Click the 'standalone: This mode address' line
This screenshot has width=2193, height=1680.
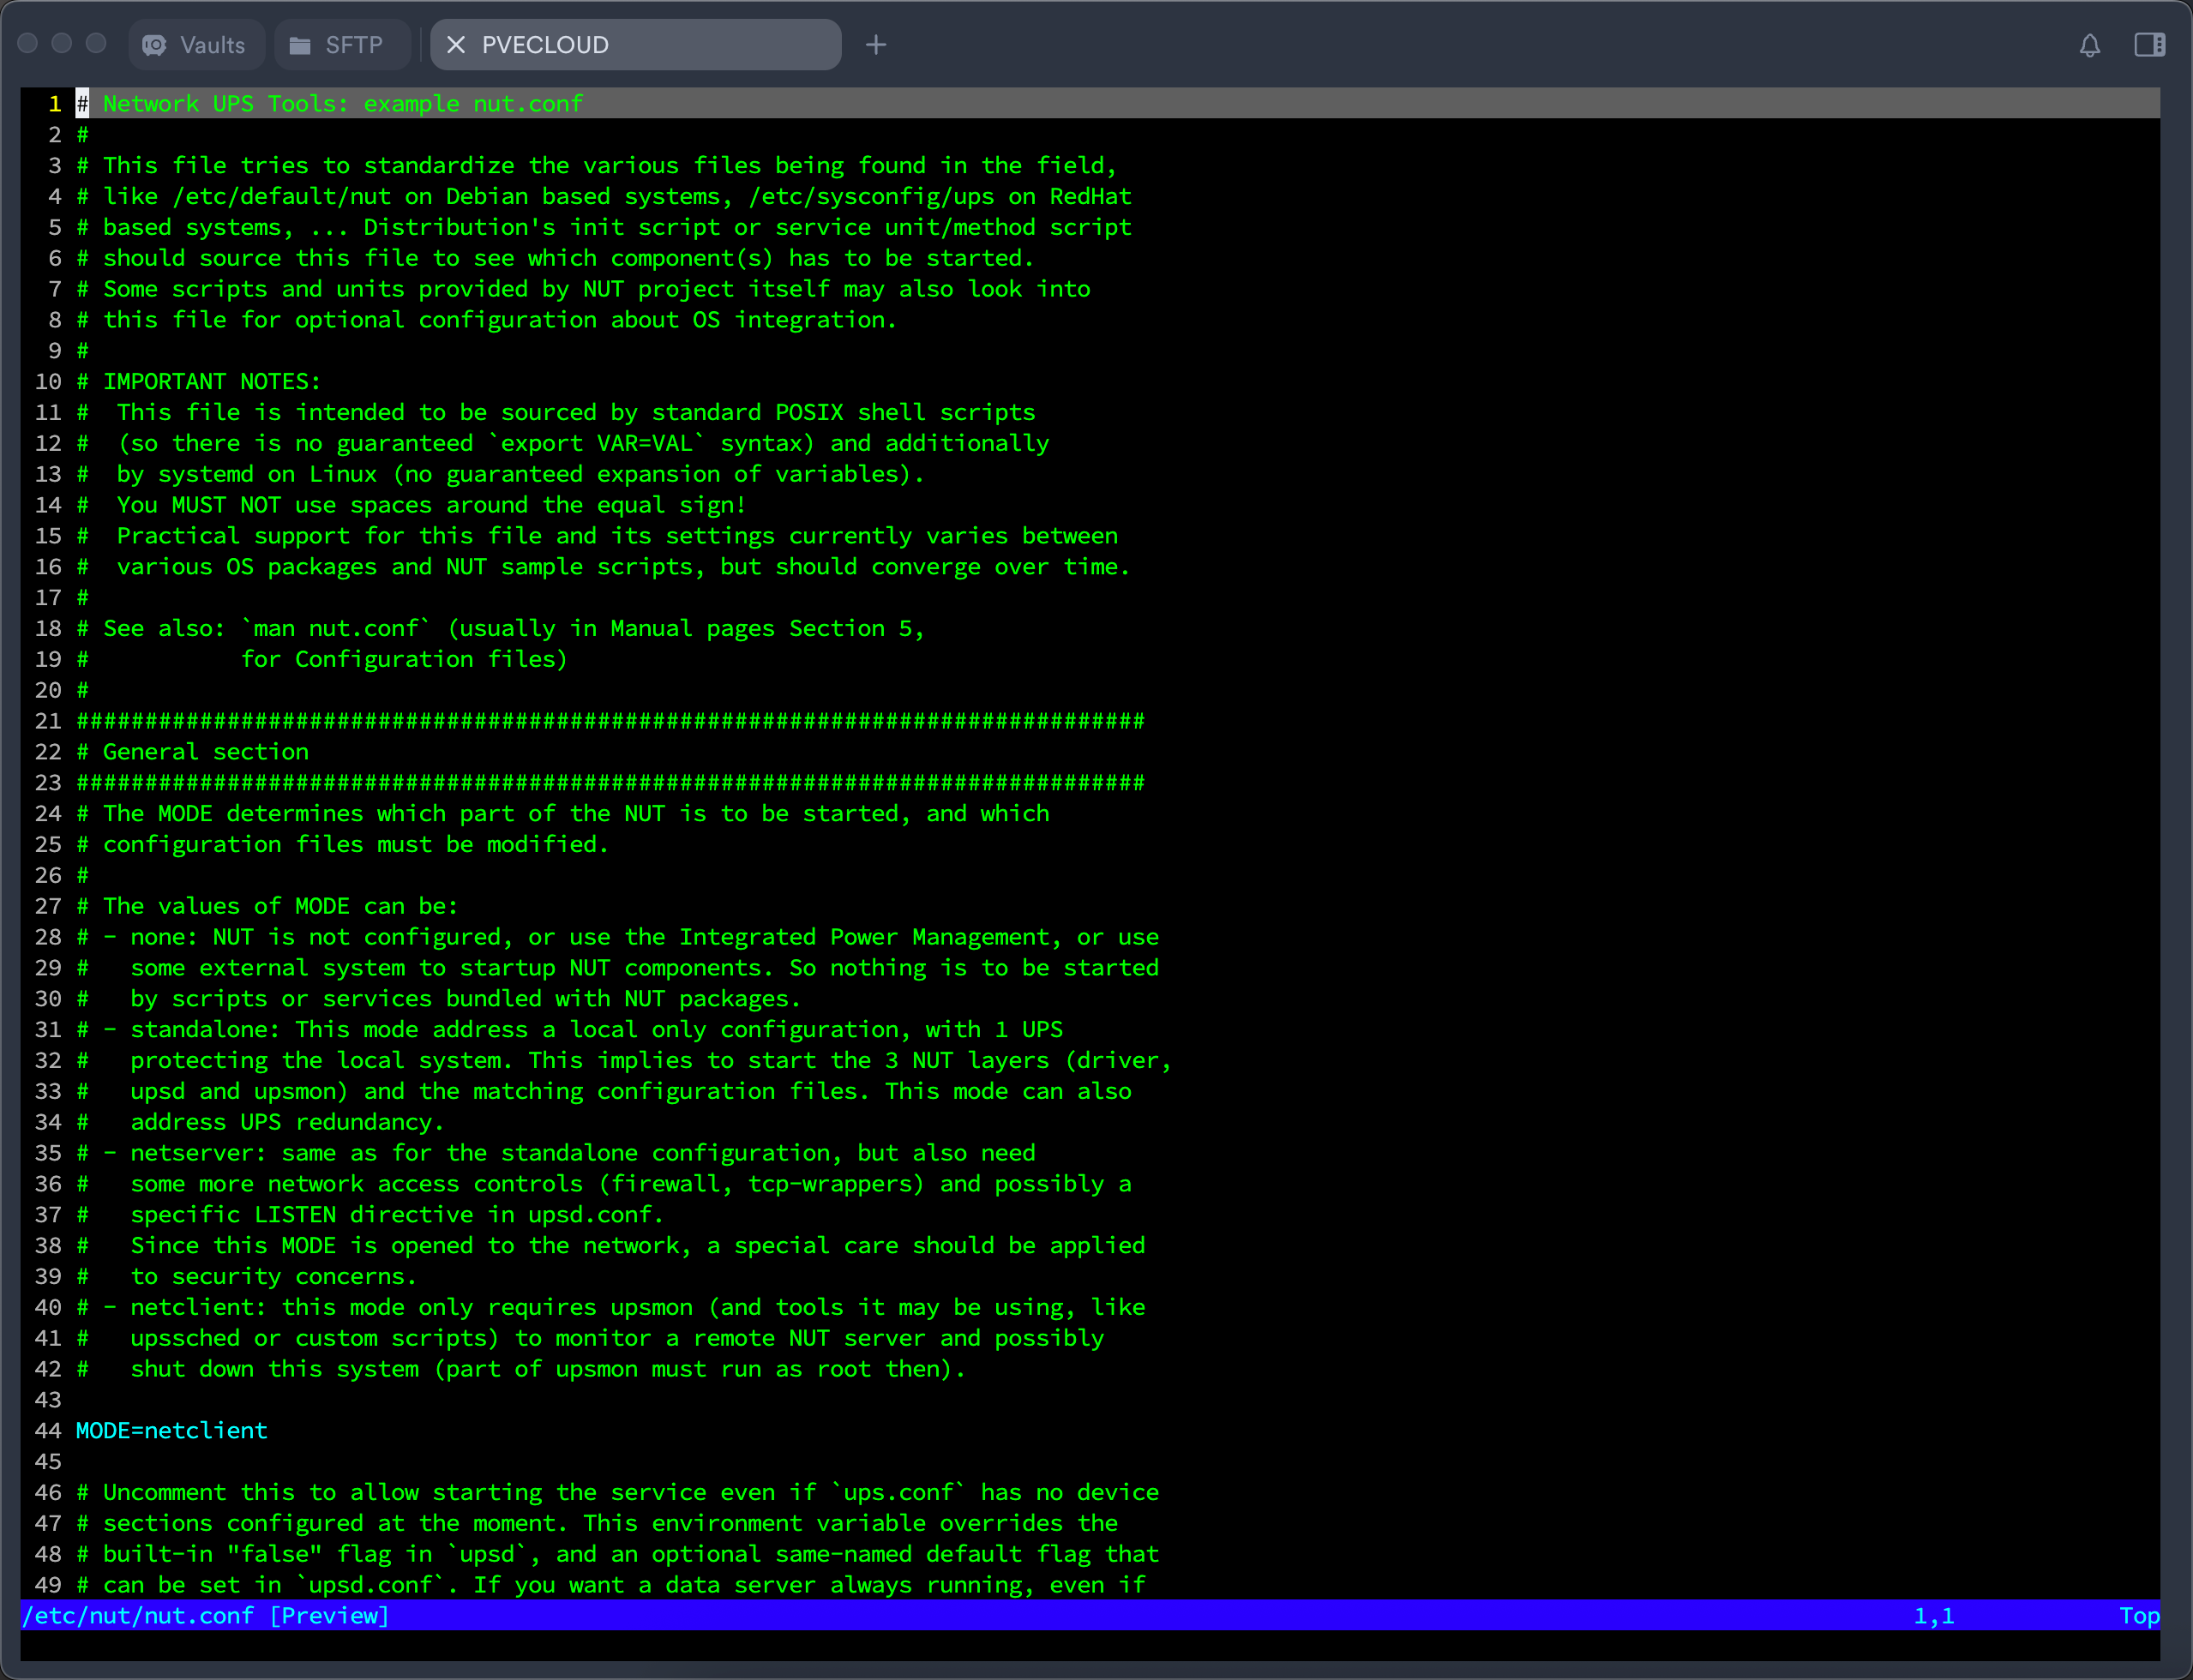point(569,1030)
